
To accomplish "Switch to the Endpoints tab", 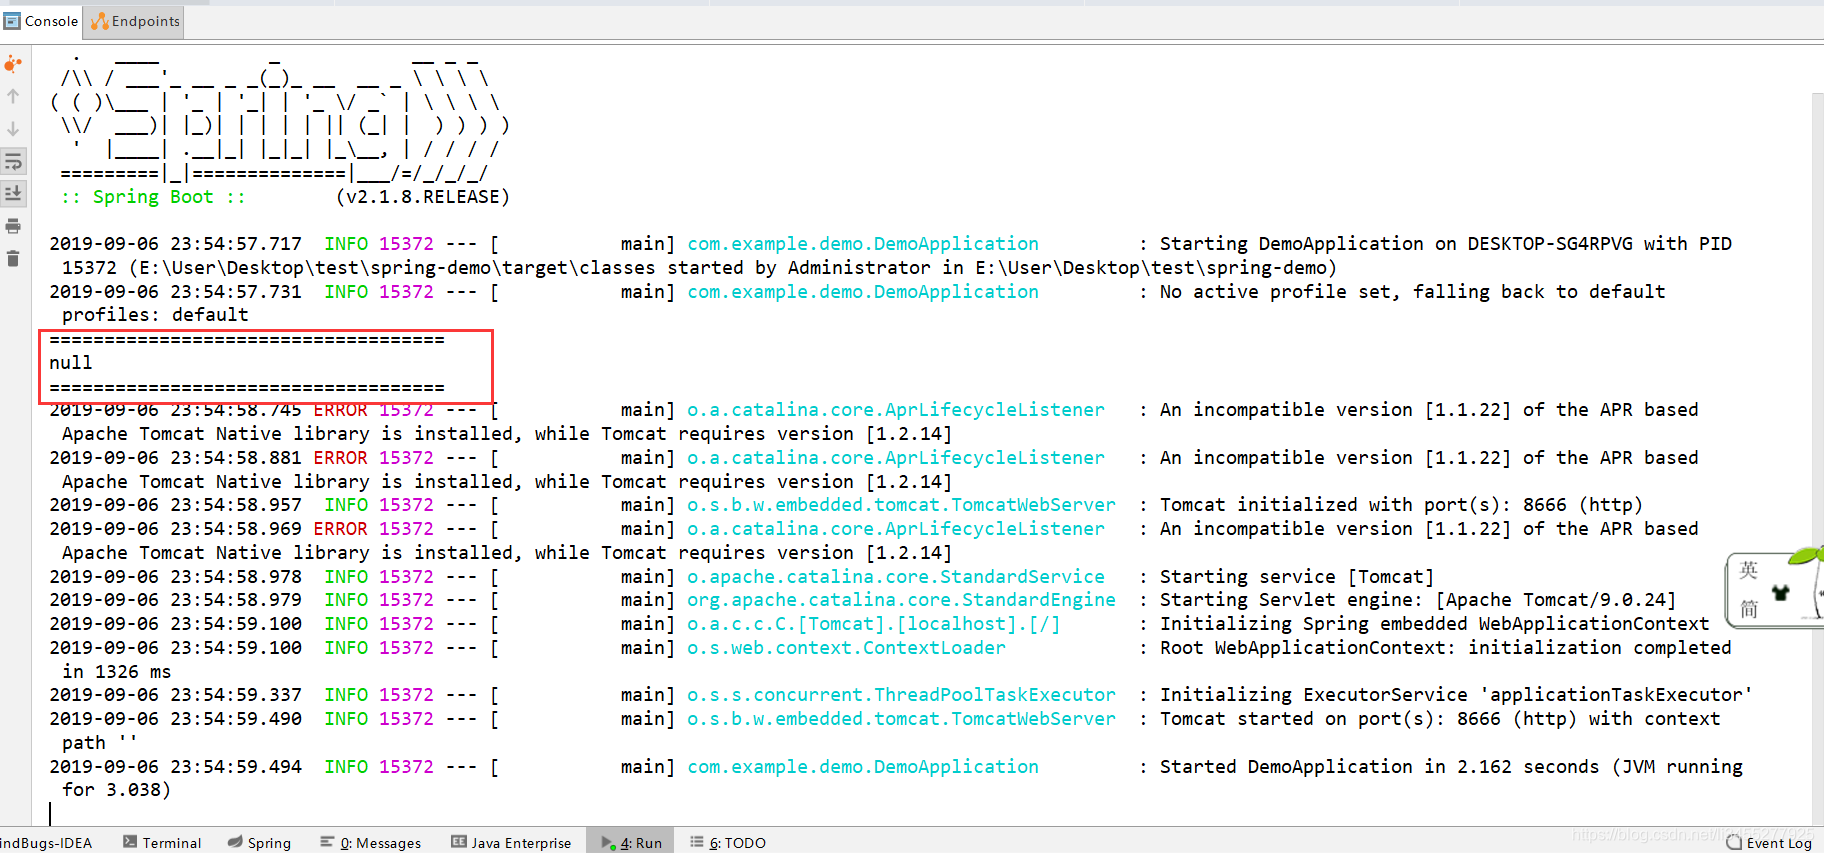I will (135, 21).
